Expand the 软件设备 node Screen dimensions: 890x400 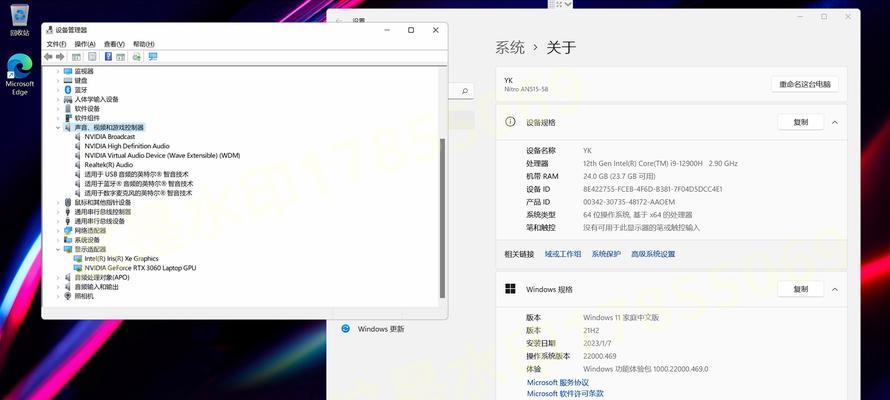58,109
